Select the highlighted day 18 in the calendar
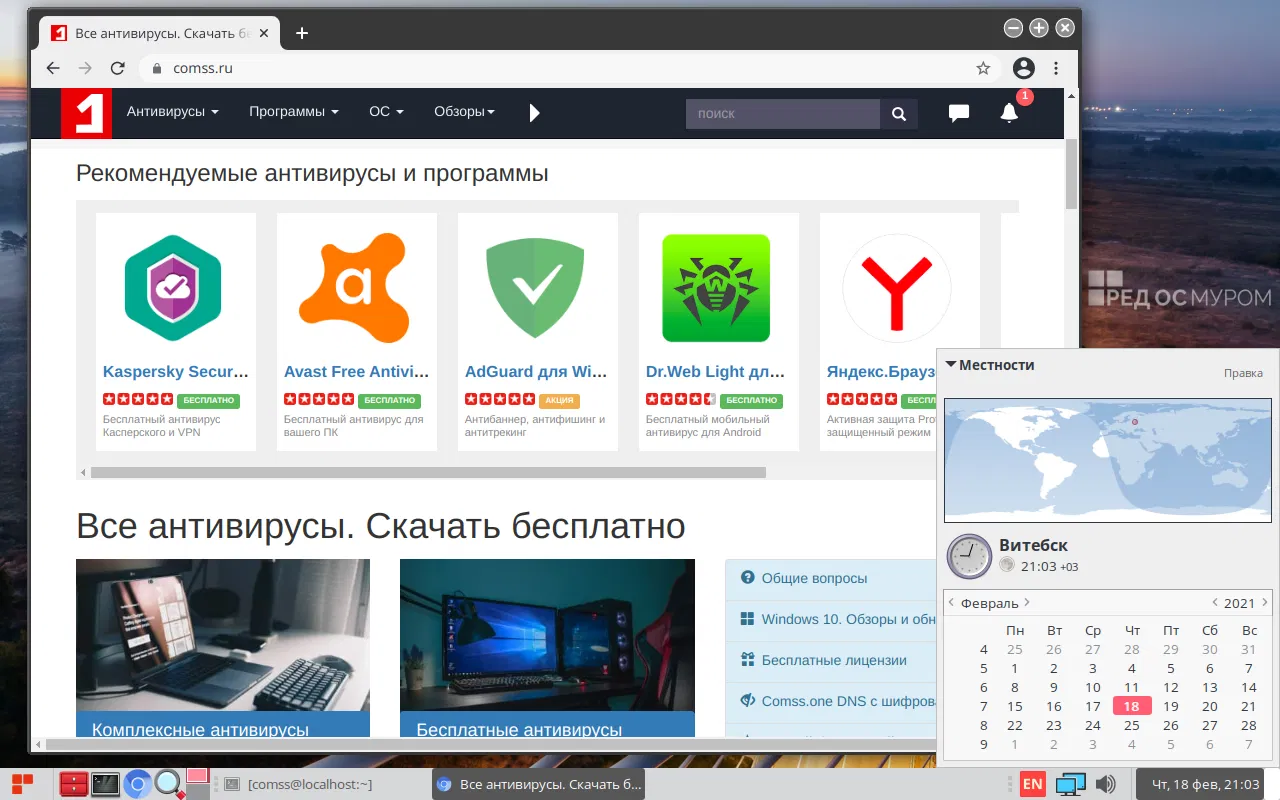The width and height of the screenshot is (1280, 800). point(1131,706)
